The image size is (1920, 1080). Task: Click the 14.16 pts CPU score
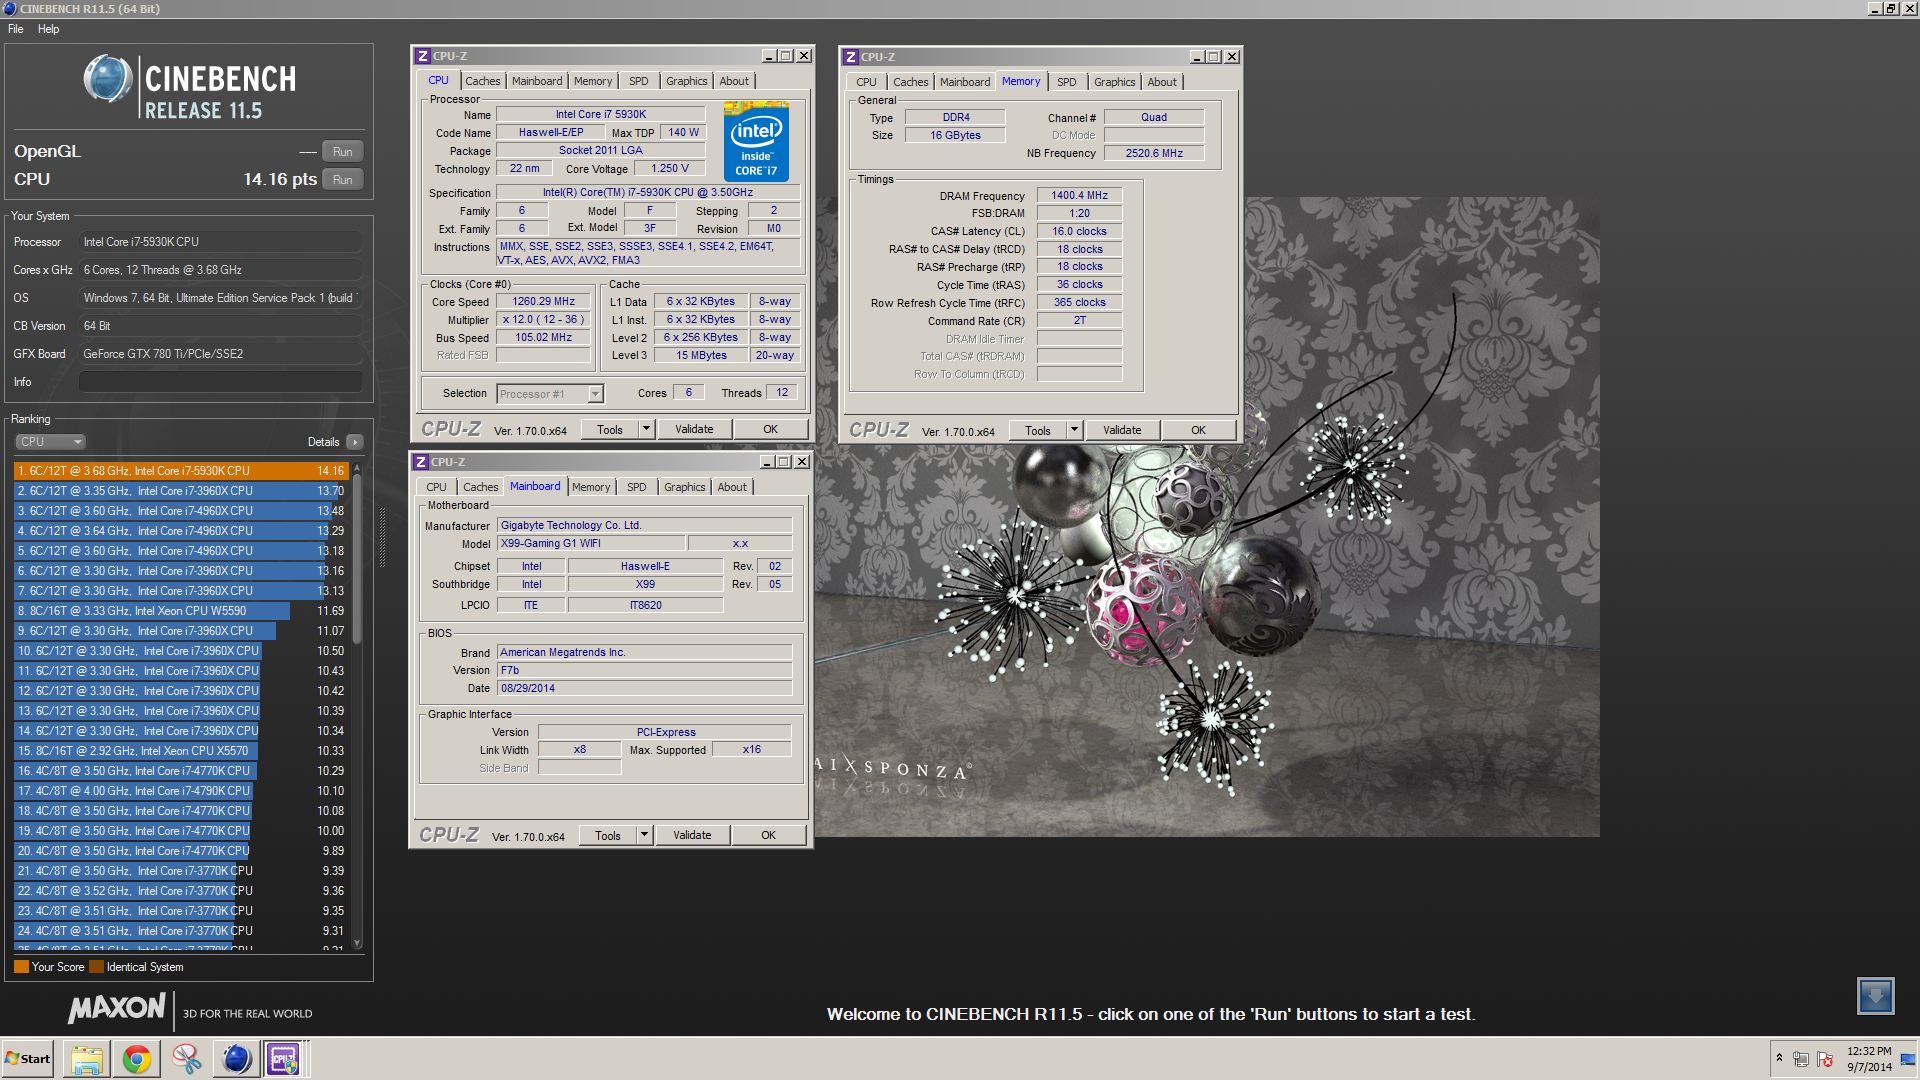279,180
